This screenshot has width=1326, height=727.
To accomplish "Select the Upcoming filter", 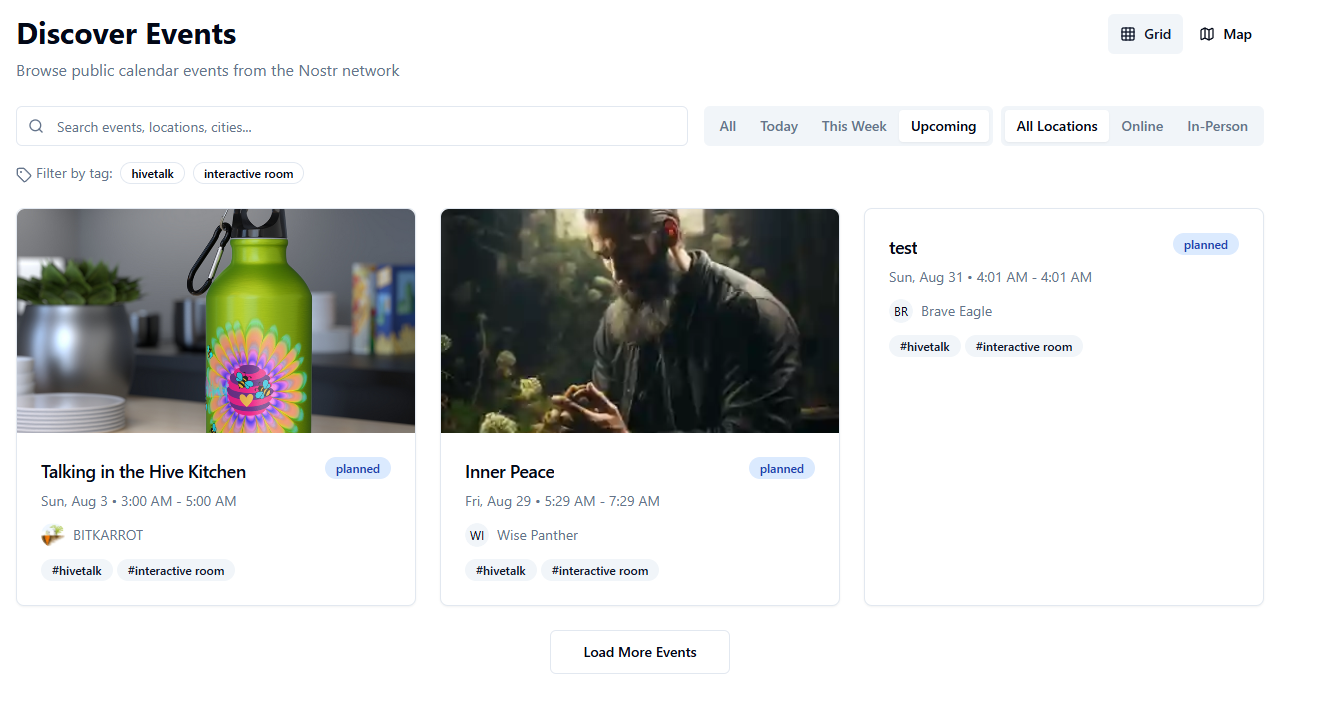I will [x=943, y=126].
